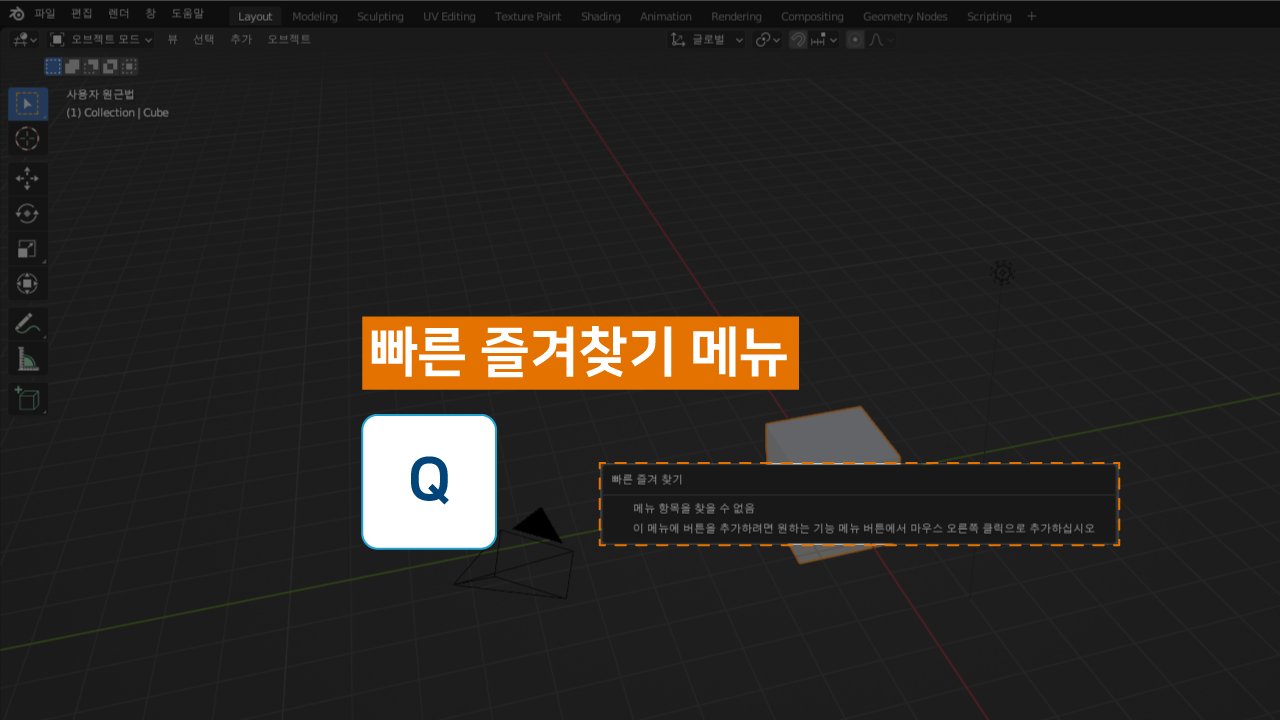Viewport: 1280px width, 720px height.
Task: Choose the Transform tool
Action: pyautogui.click(x=28, y=284)
